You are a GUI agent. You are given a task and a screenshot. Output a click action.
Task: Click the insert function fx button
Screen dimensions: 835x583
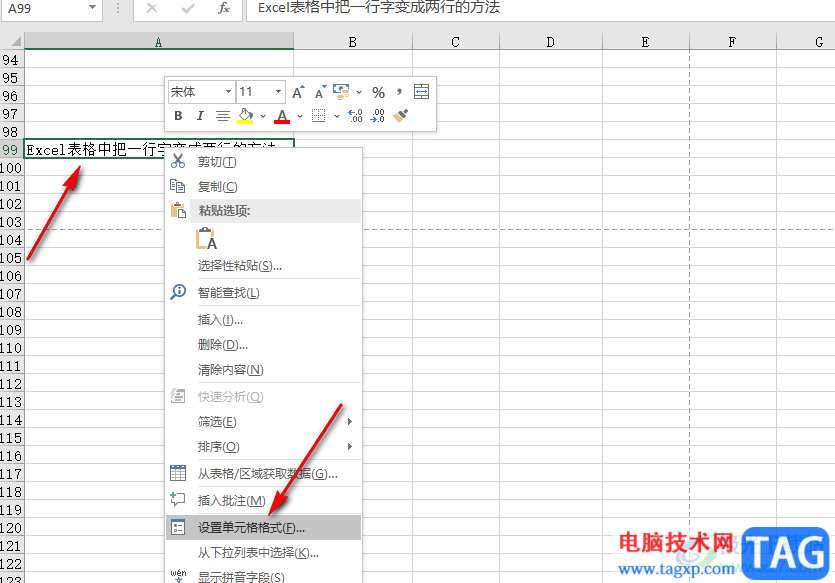224,8
